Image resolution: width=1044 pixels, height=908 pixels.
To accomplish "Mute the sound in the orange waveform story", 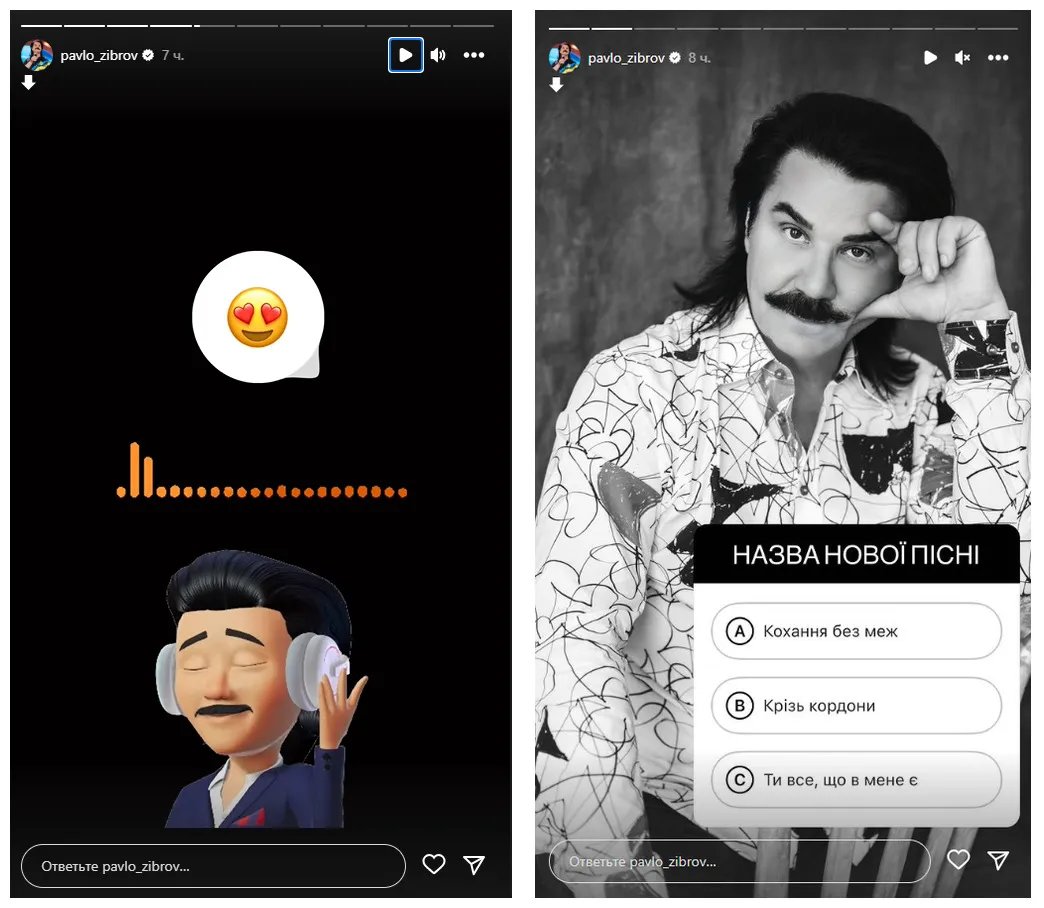I will [x=438, y=55].
